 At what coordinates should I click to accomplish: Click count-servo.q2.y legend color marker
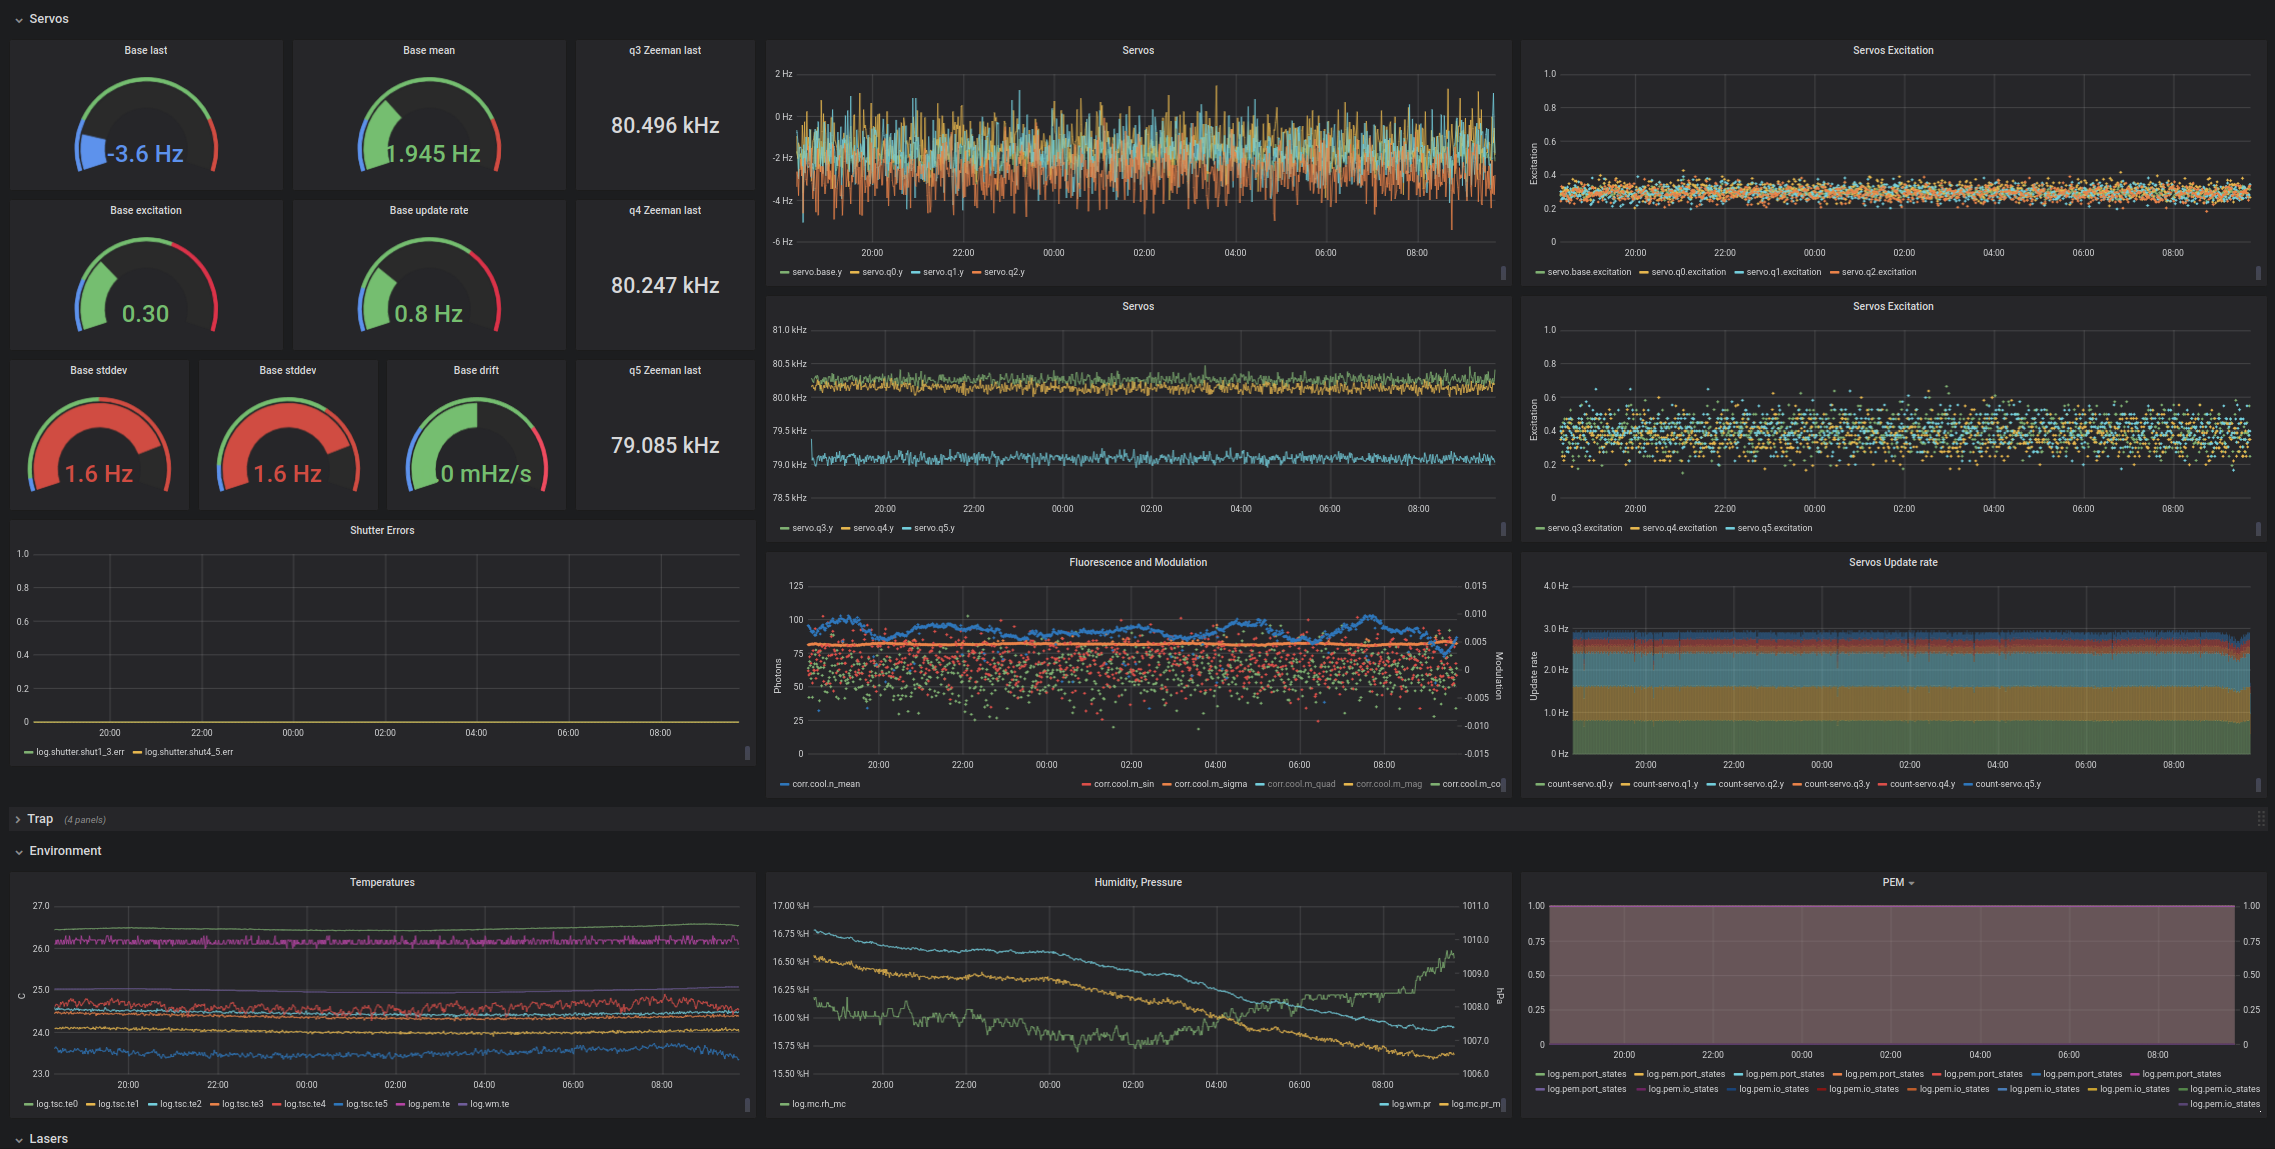coord(1711,784)
